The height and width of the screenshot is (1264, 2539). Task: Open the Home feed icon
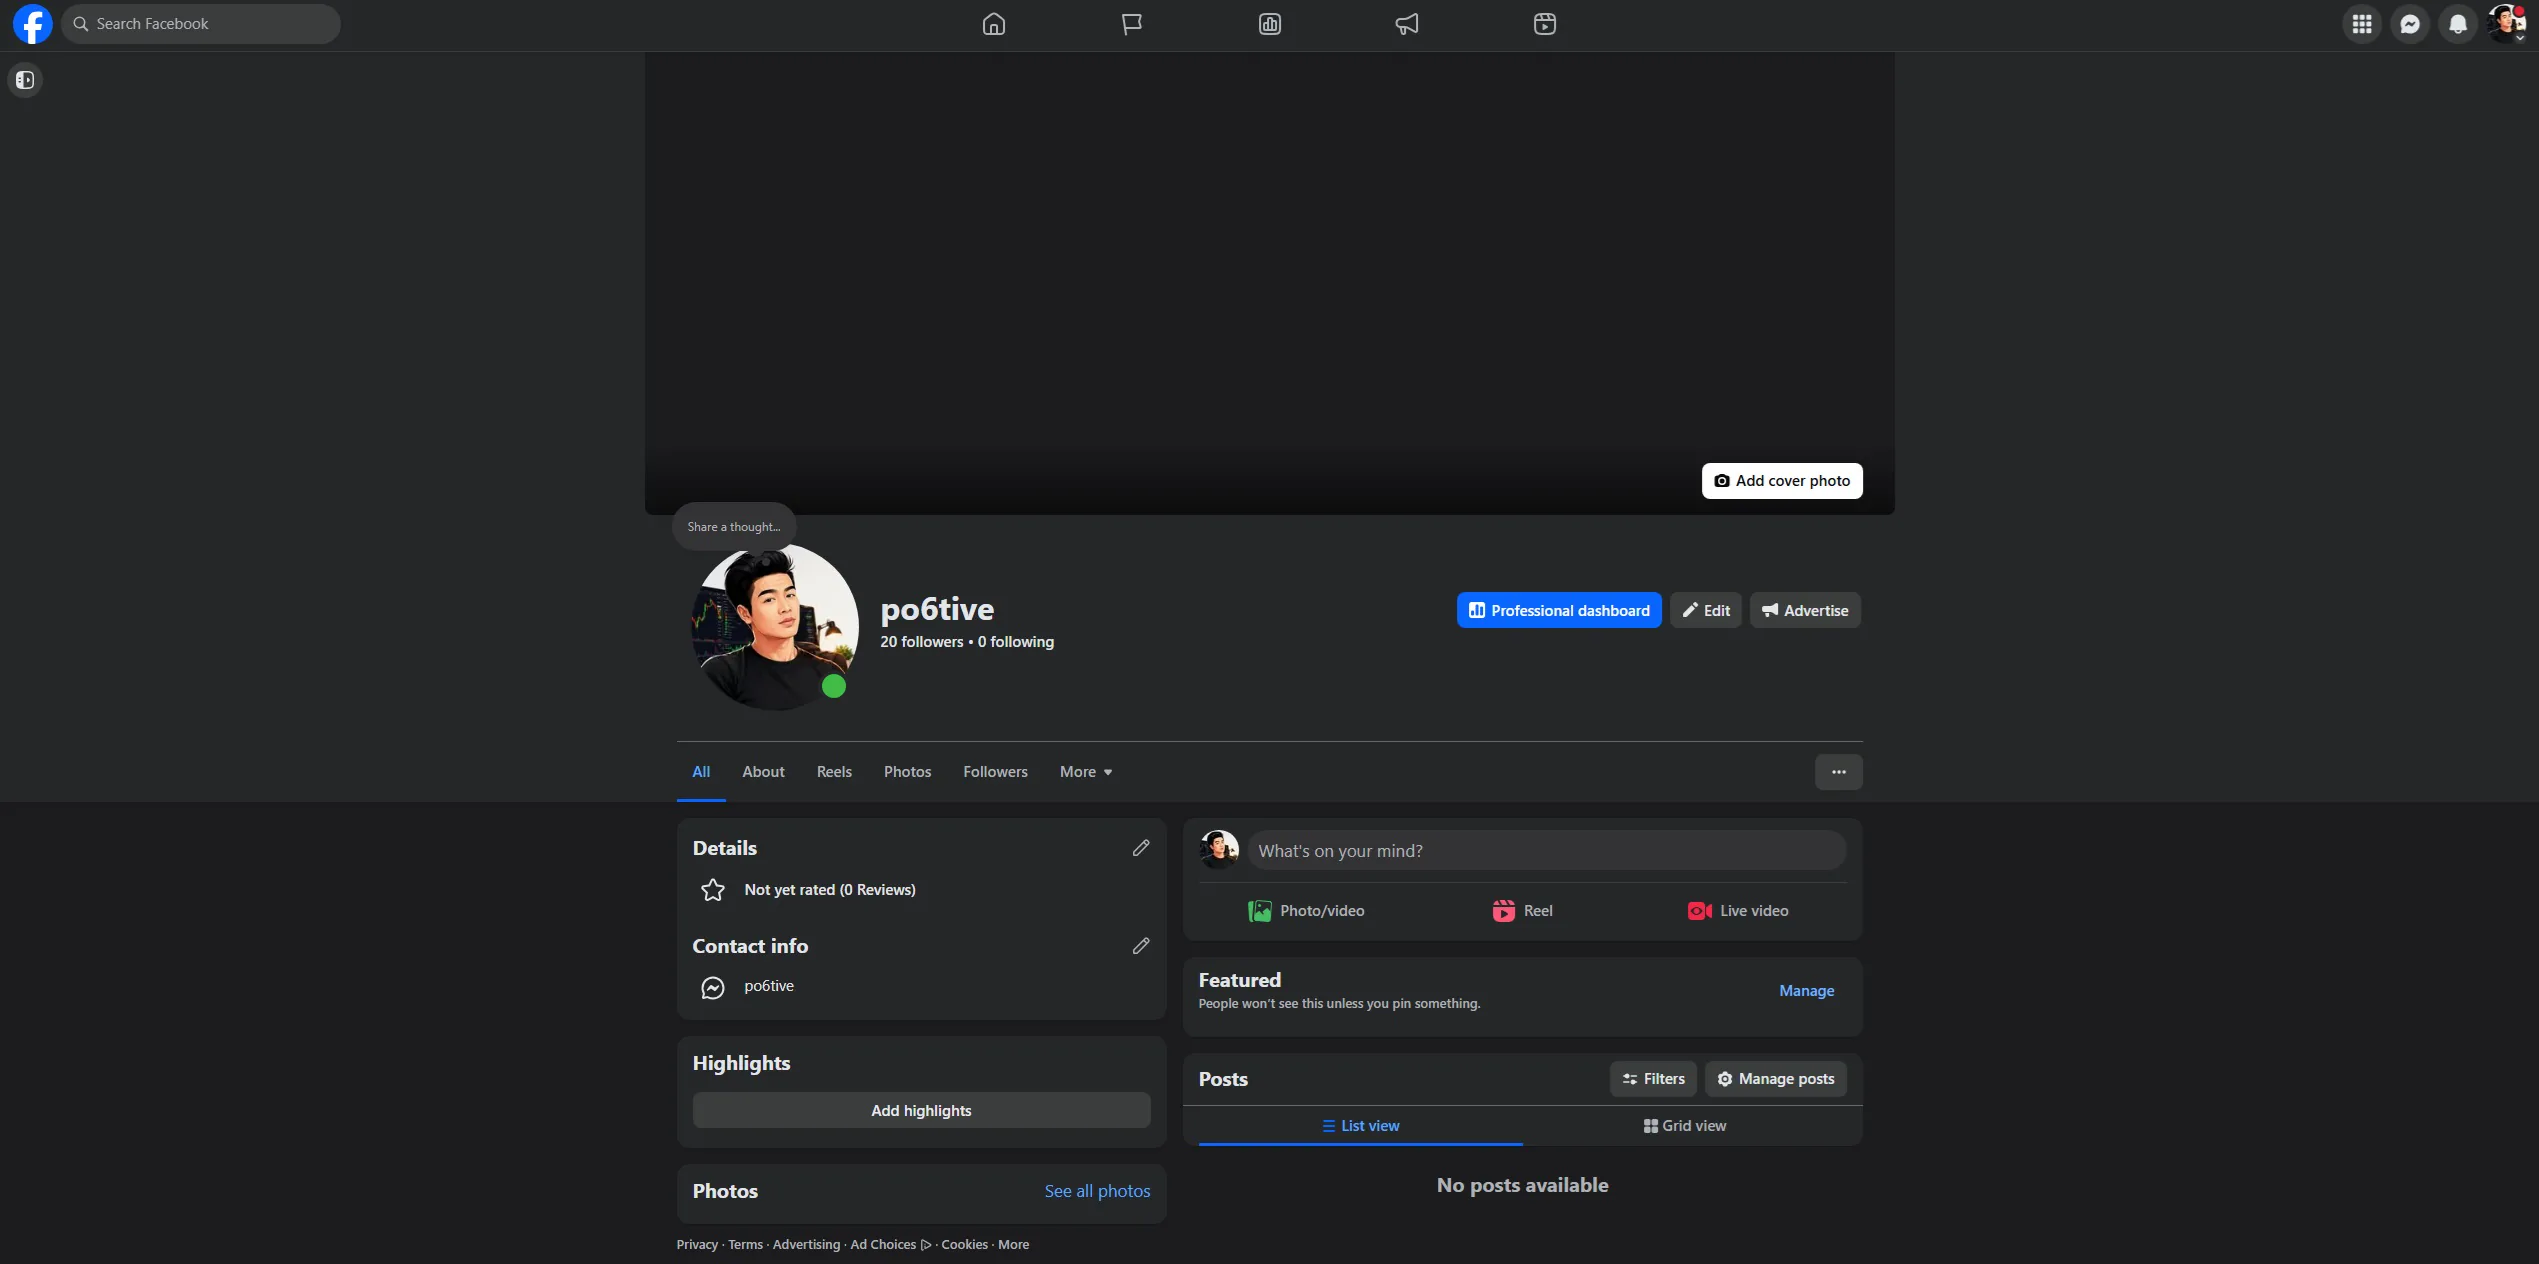coord(993,24)
